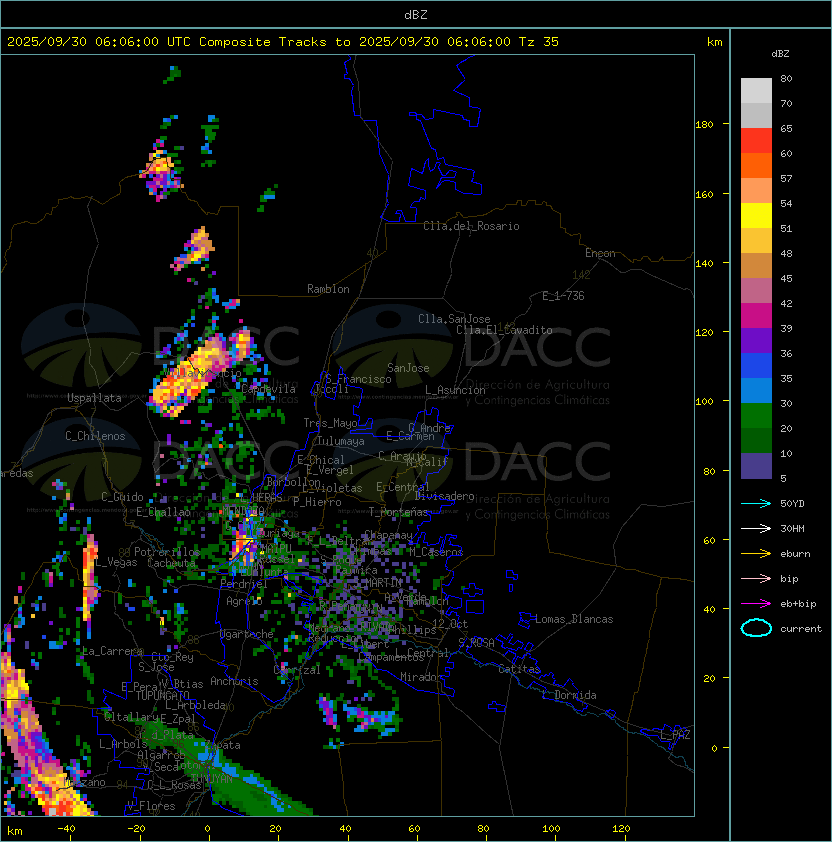Click the cyan 50YD arrow in legend
The image size is (832, 842).
(756, 503)
